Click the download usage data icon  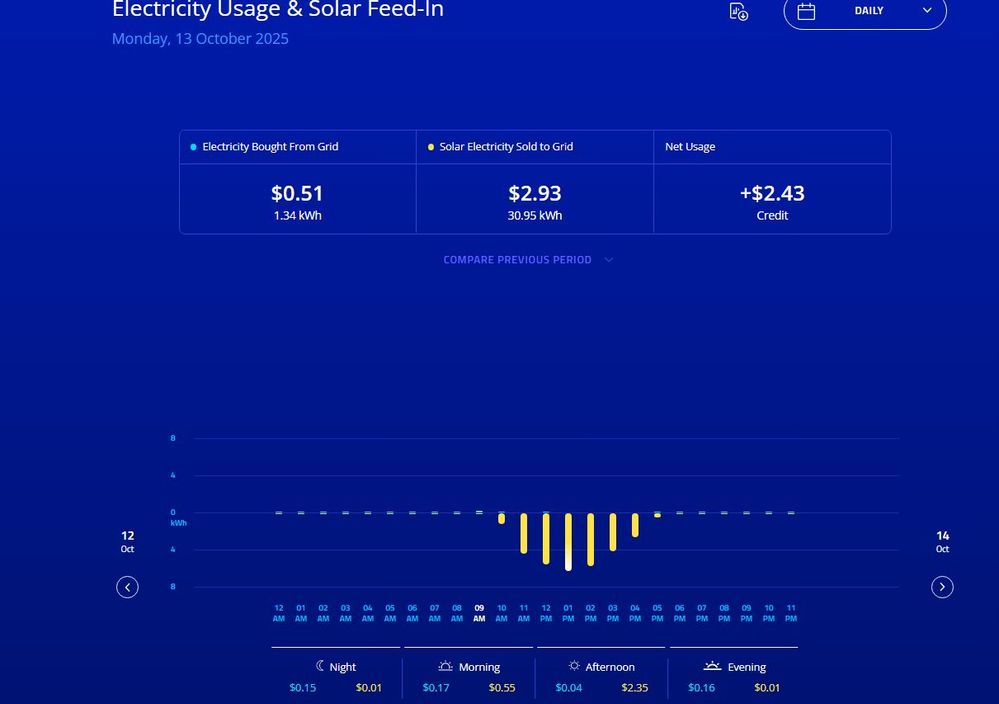coord(739,12)
